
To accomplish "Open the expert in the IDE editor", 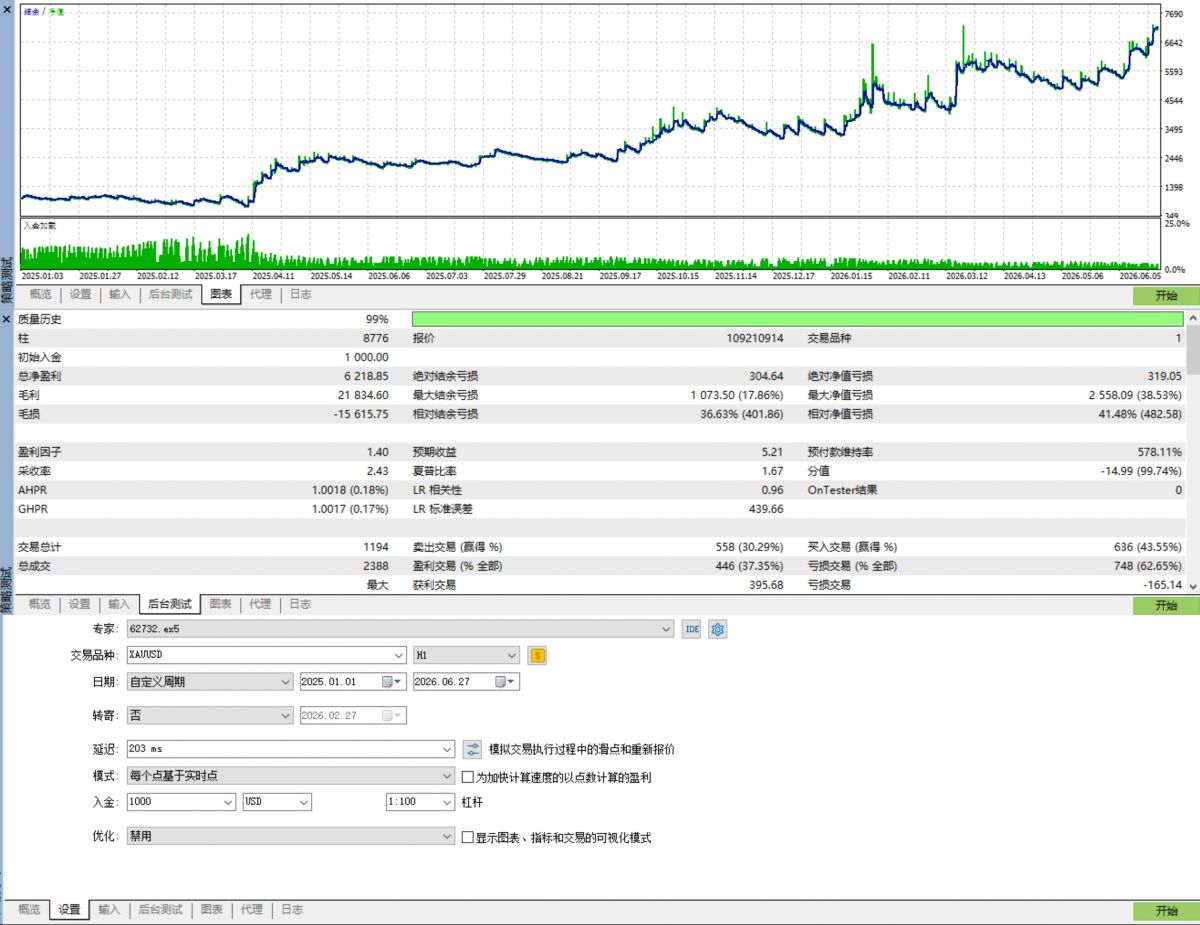I will pos(691,629).
